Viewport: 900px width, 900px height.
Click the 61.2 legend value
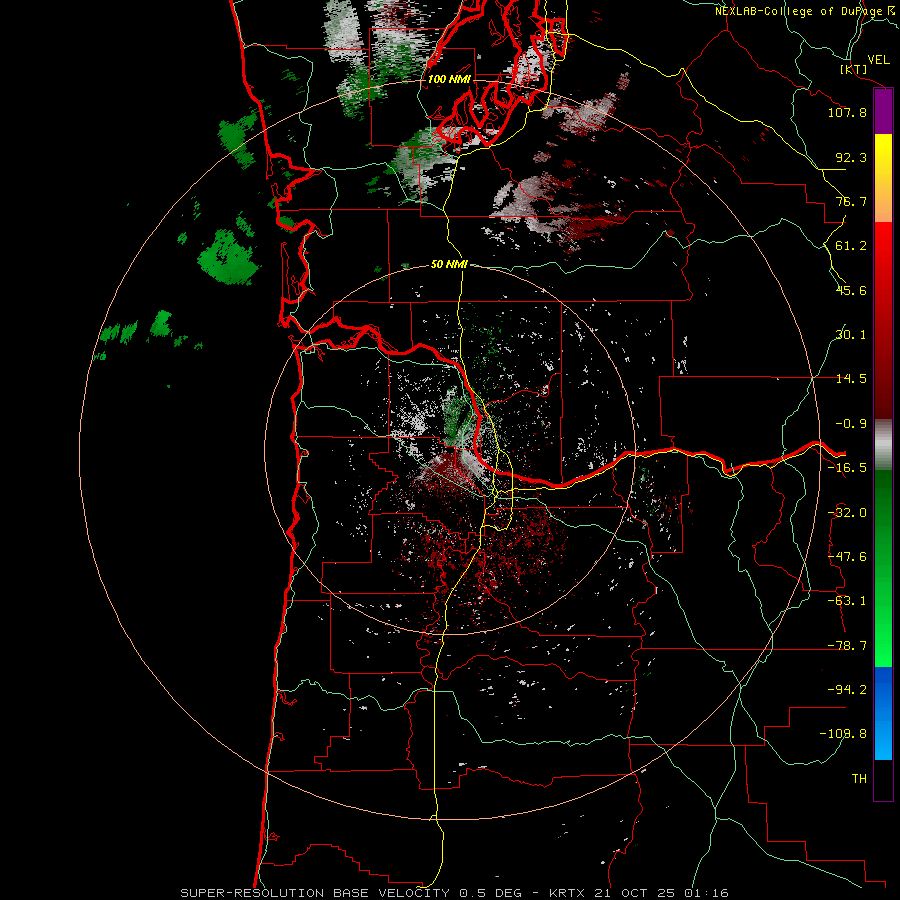tap(851, 246)
